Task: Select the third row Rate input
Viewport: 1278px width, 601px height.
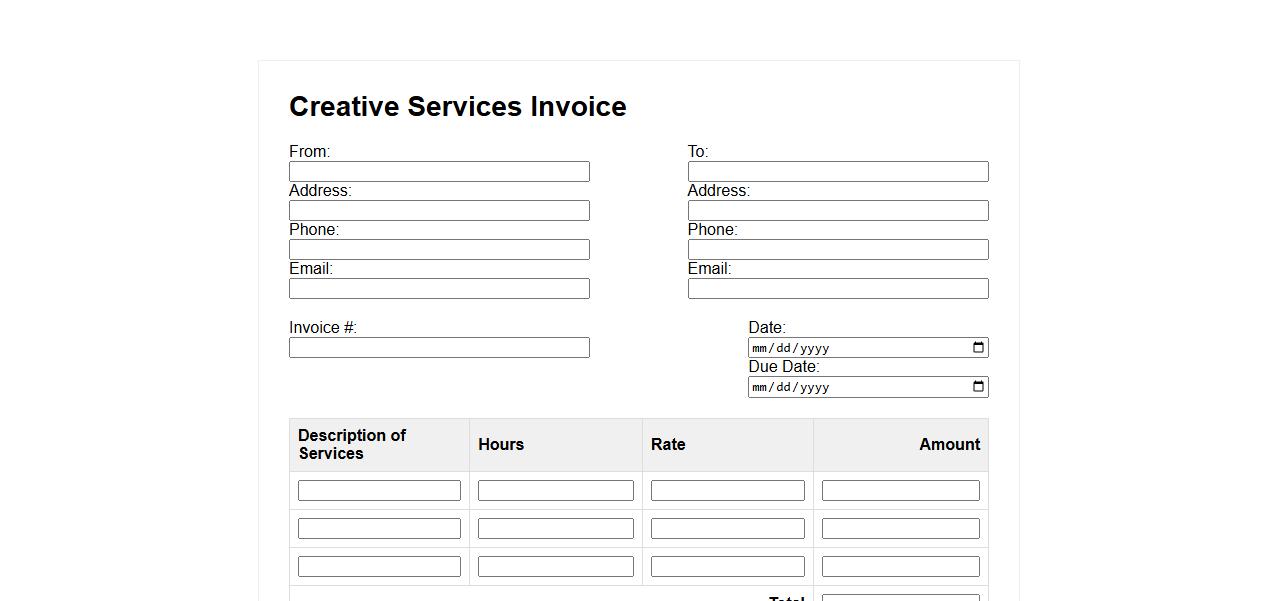Action: pos(727,567)
